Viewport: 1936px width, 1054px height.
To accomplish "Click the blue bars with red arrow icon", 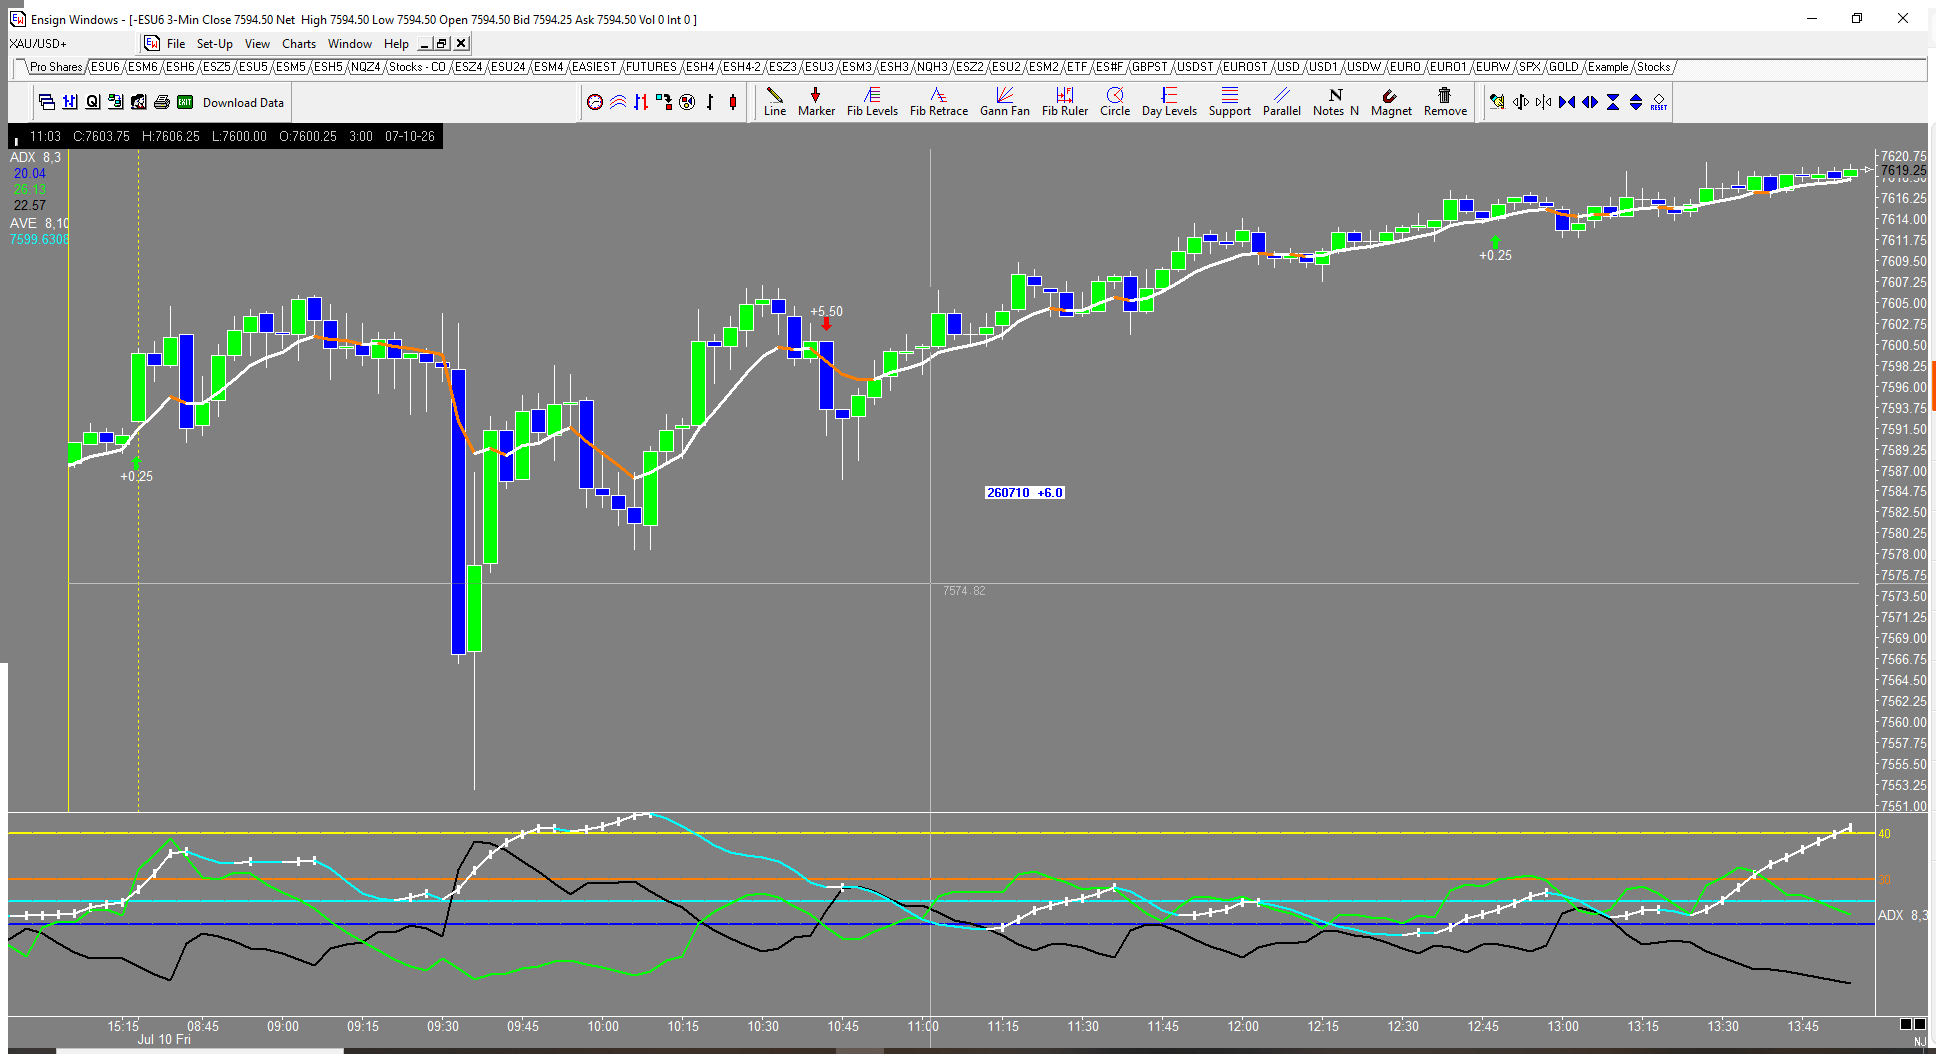I will [x=641, y=102].
